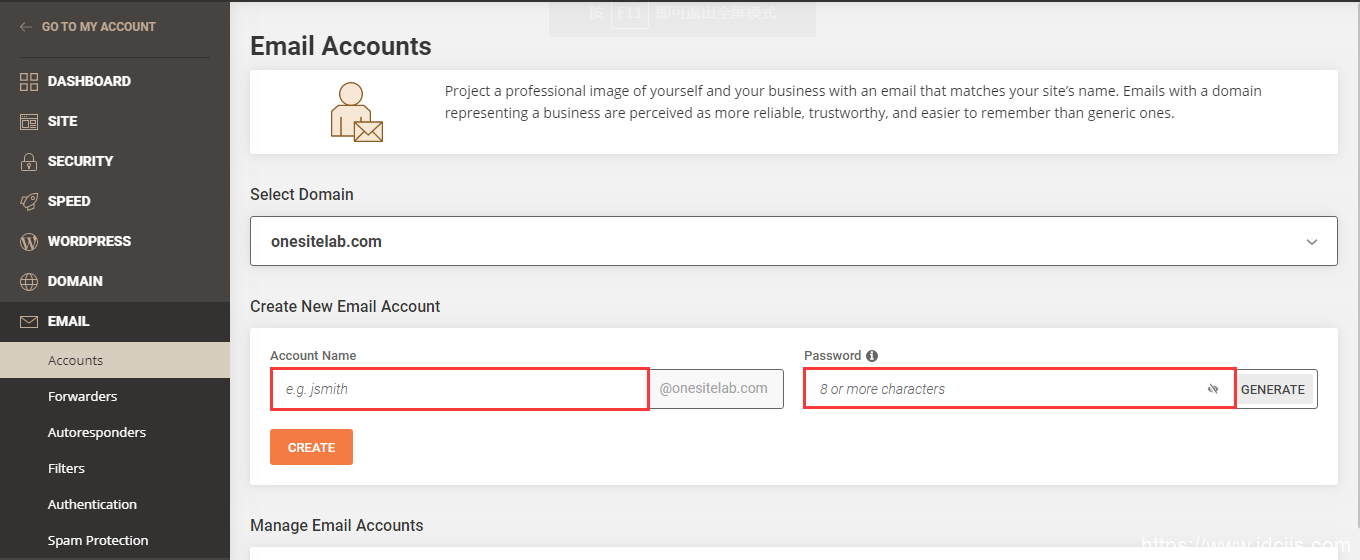Viewport: 1360px width, 560px height.
Task: Open the Forwarders submenu item
Action: (82, 397)
